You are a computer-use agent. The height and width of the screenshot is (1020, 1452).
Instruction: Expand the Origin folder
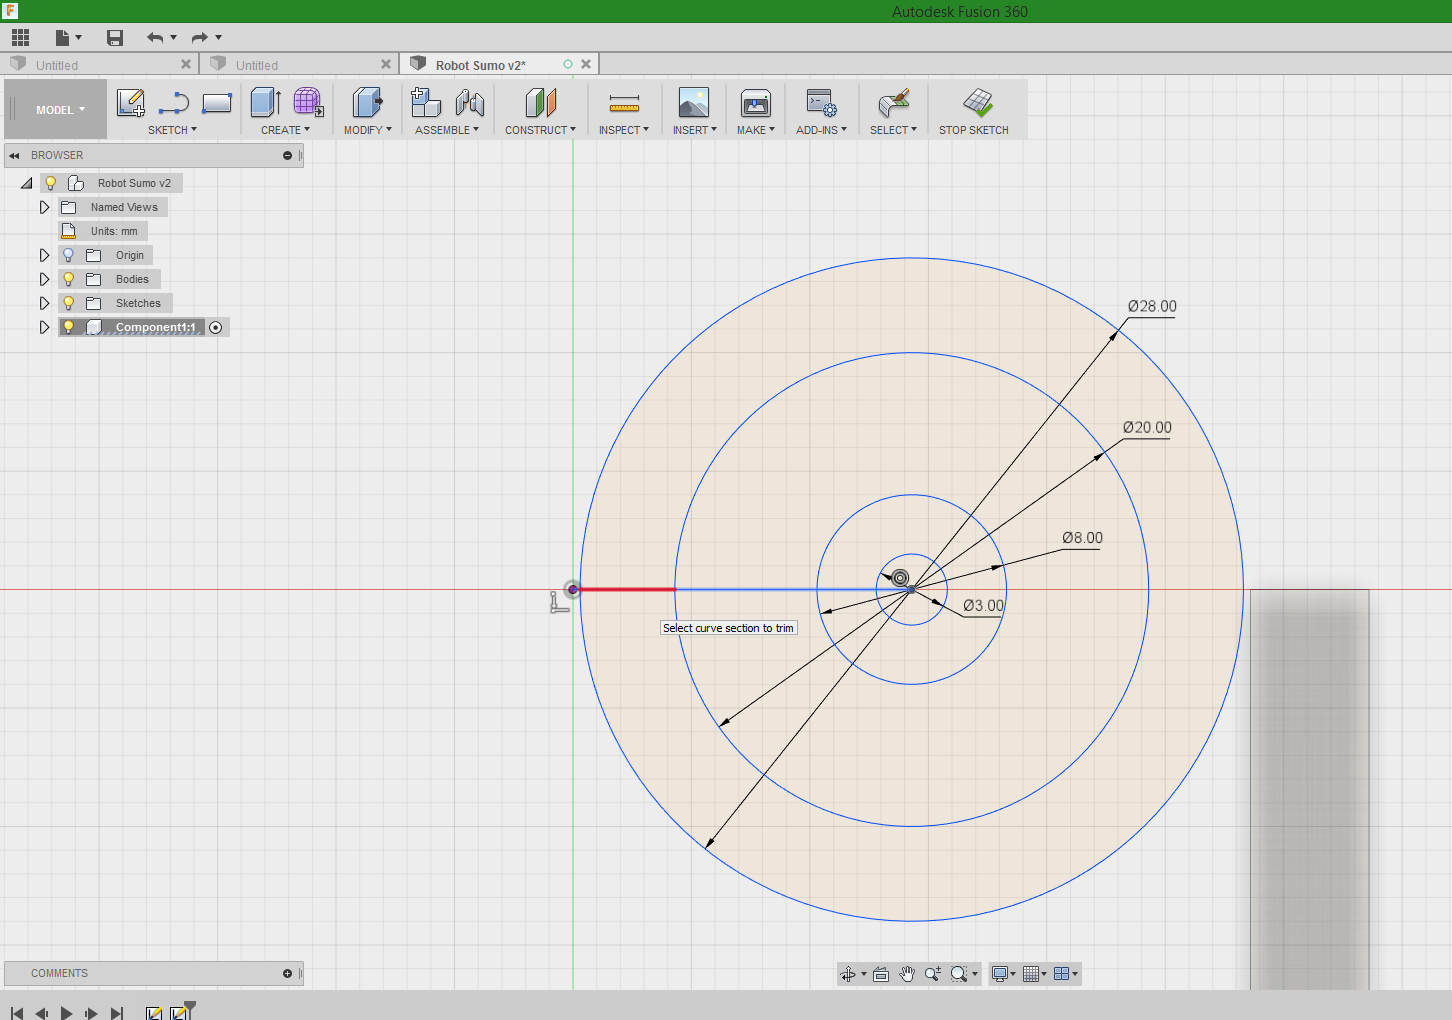point(44,255)
